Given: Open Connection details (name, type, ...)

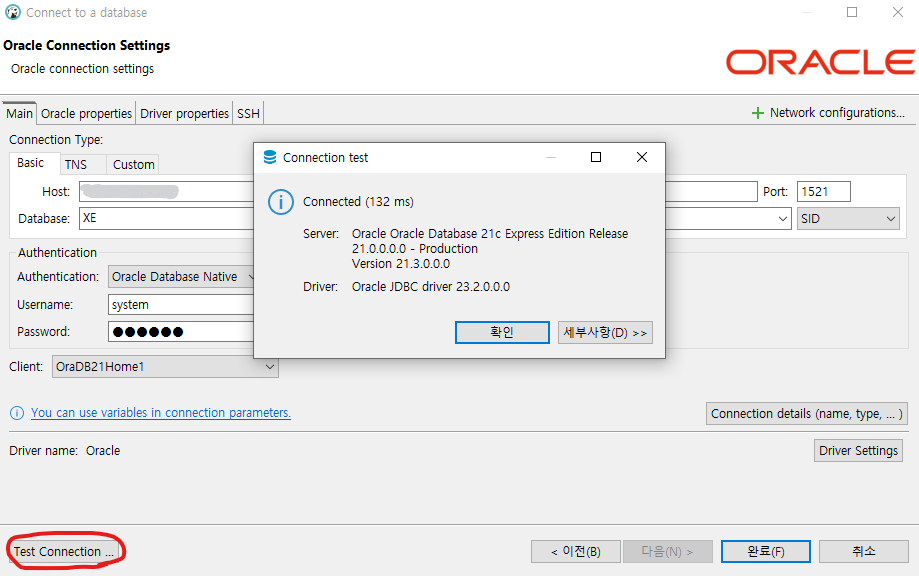Looking at the screenshot, I should tap(806, 414).
